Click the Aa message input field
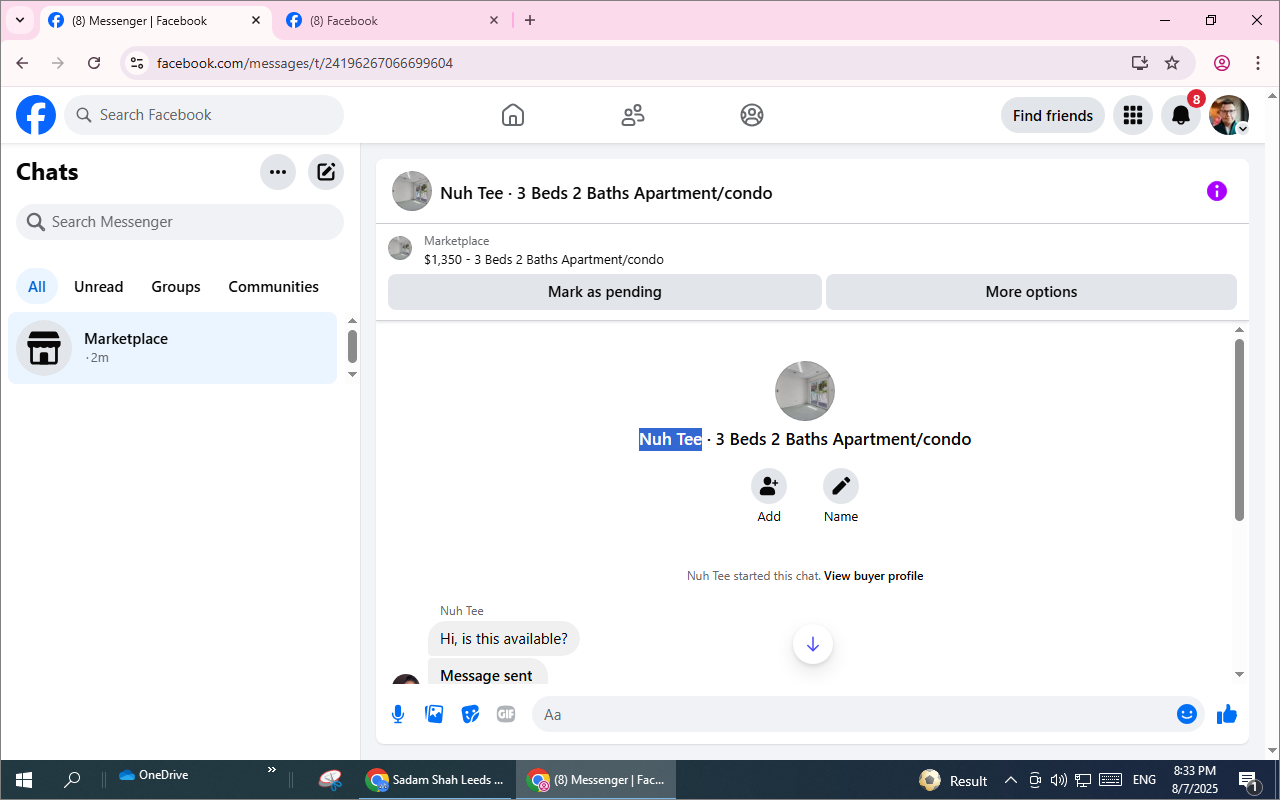This screenshot has width=1280, height=800. tap(856, 714)
